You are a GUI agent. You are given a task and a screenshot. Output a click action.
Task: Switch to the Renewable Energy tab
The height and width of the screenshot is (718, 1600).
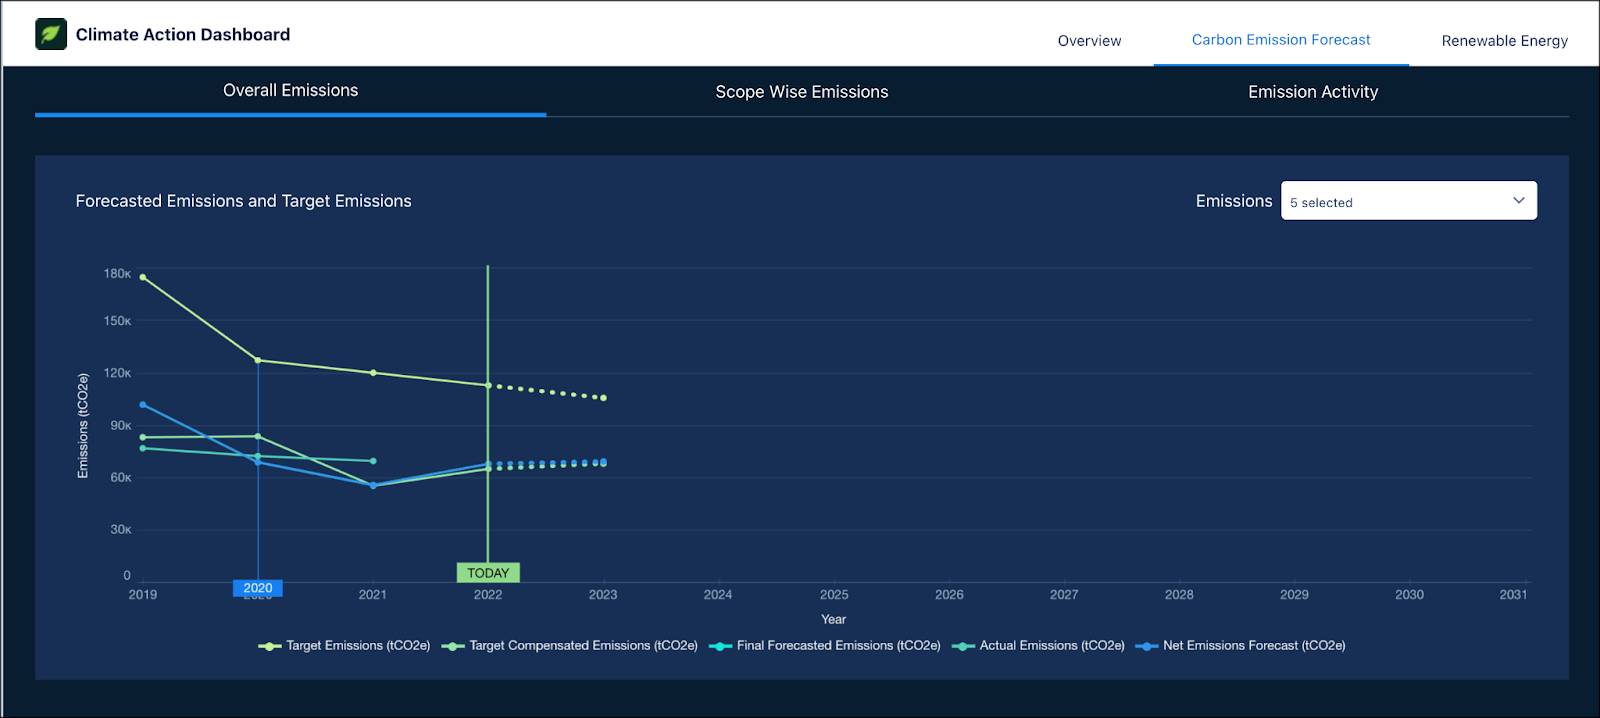tap(1504, 41)
